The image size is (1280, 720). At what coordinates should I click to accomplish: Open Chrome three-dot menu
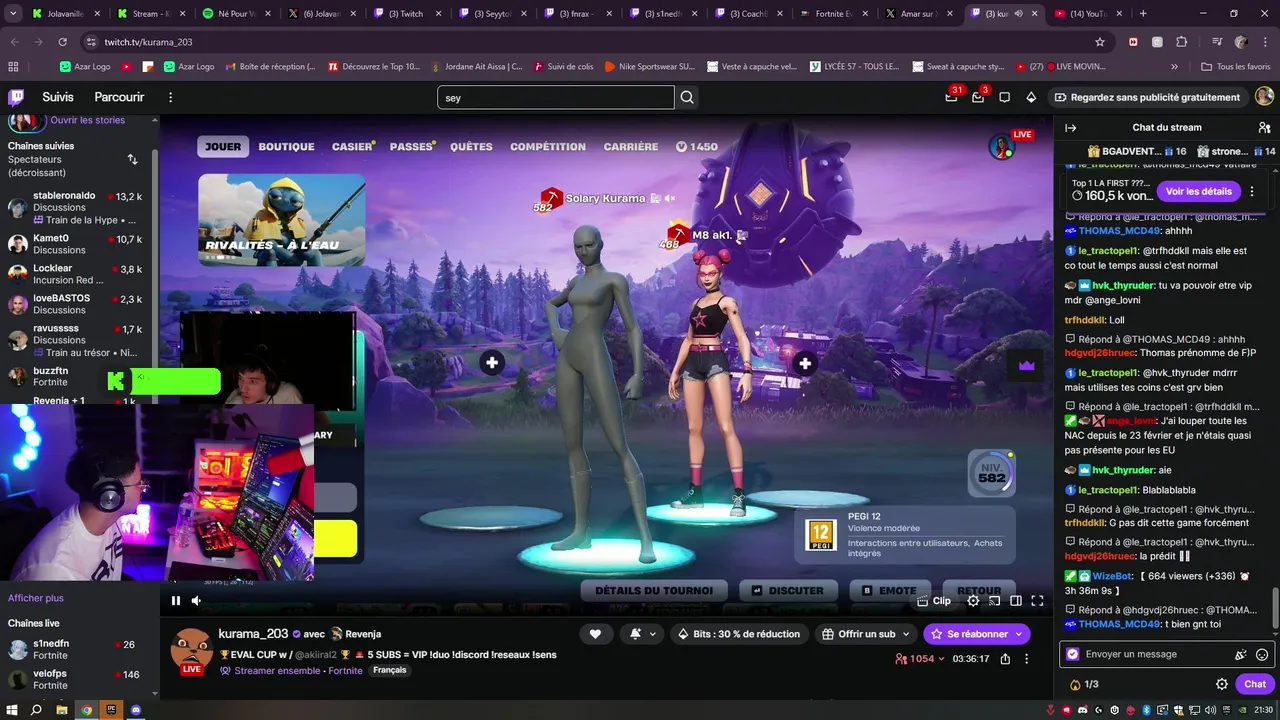(1265, 42)
